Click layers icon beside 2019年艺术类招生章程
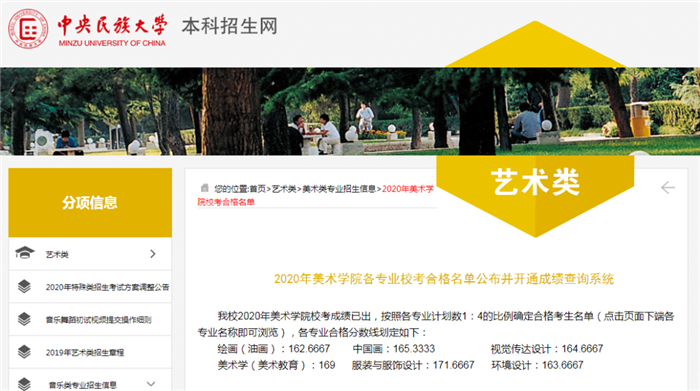700x391 pixels. 24,352
